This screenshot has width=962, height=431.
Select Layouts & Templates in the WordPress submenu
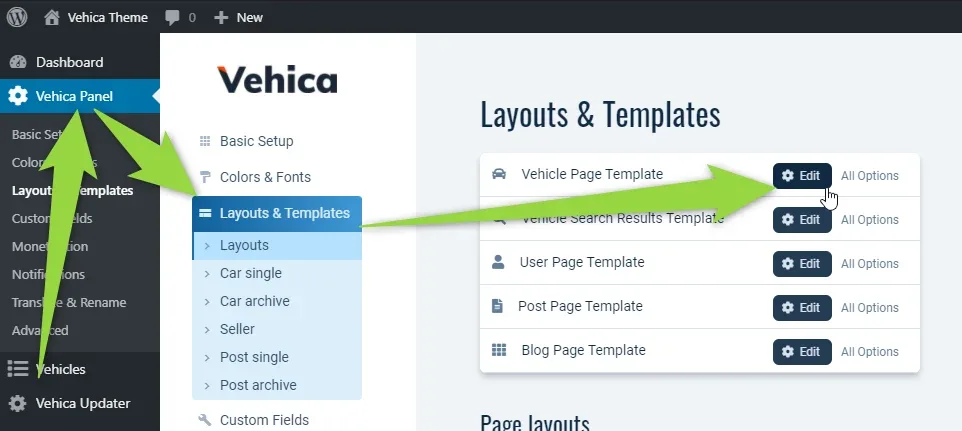tap(72, 191)
